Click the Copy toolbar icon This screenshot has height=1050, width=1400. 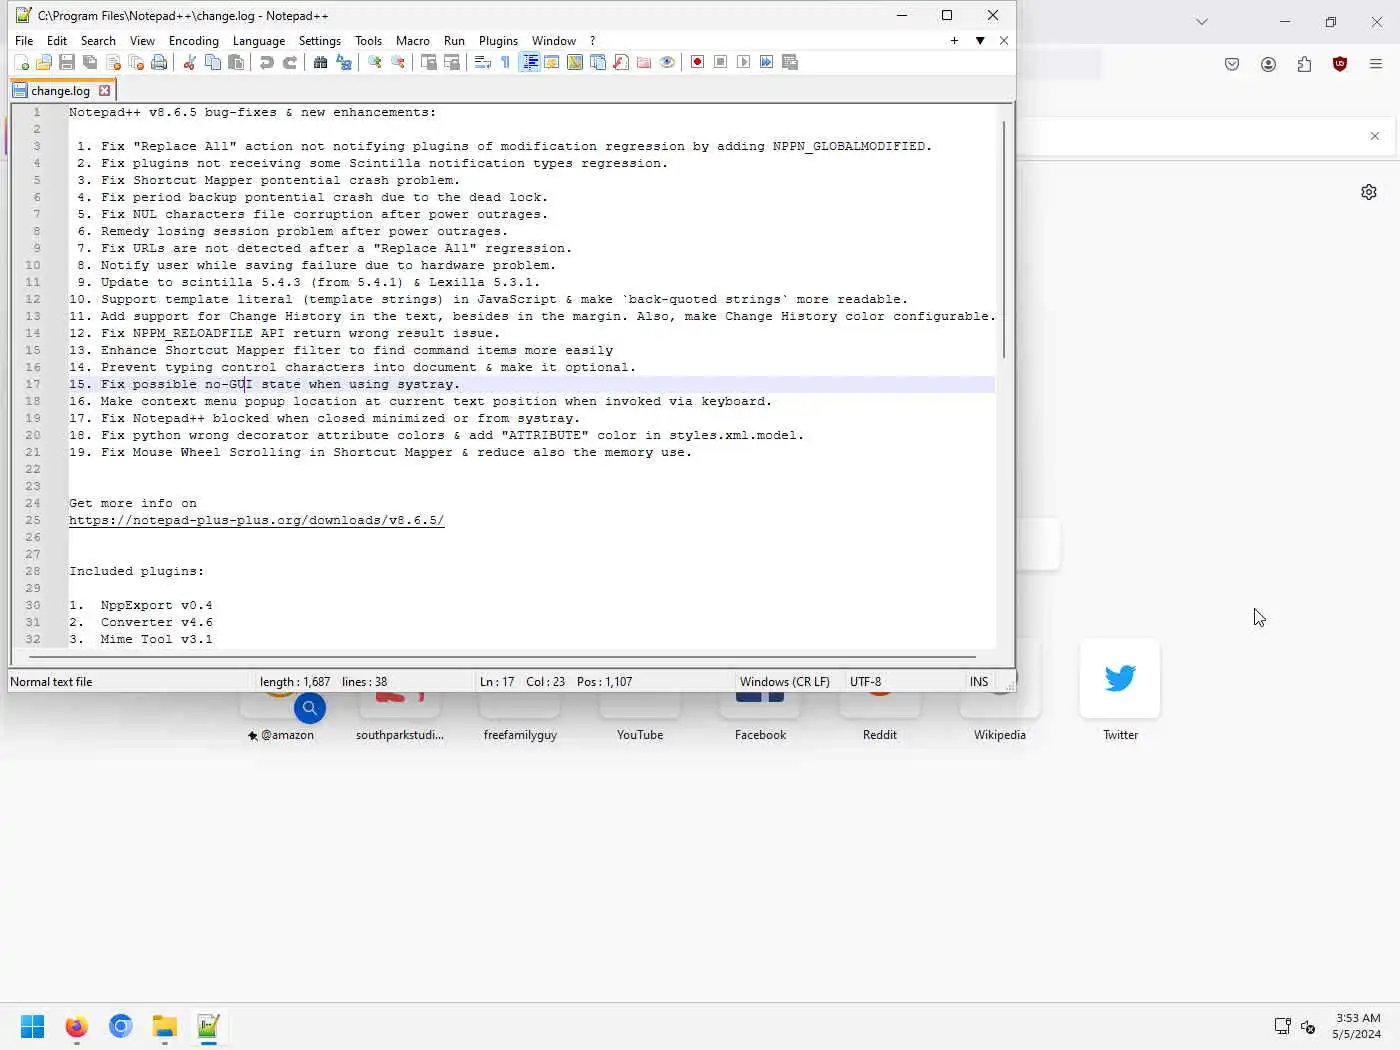point(212,62)
